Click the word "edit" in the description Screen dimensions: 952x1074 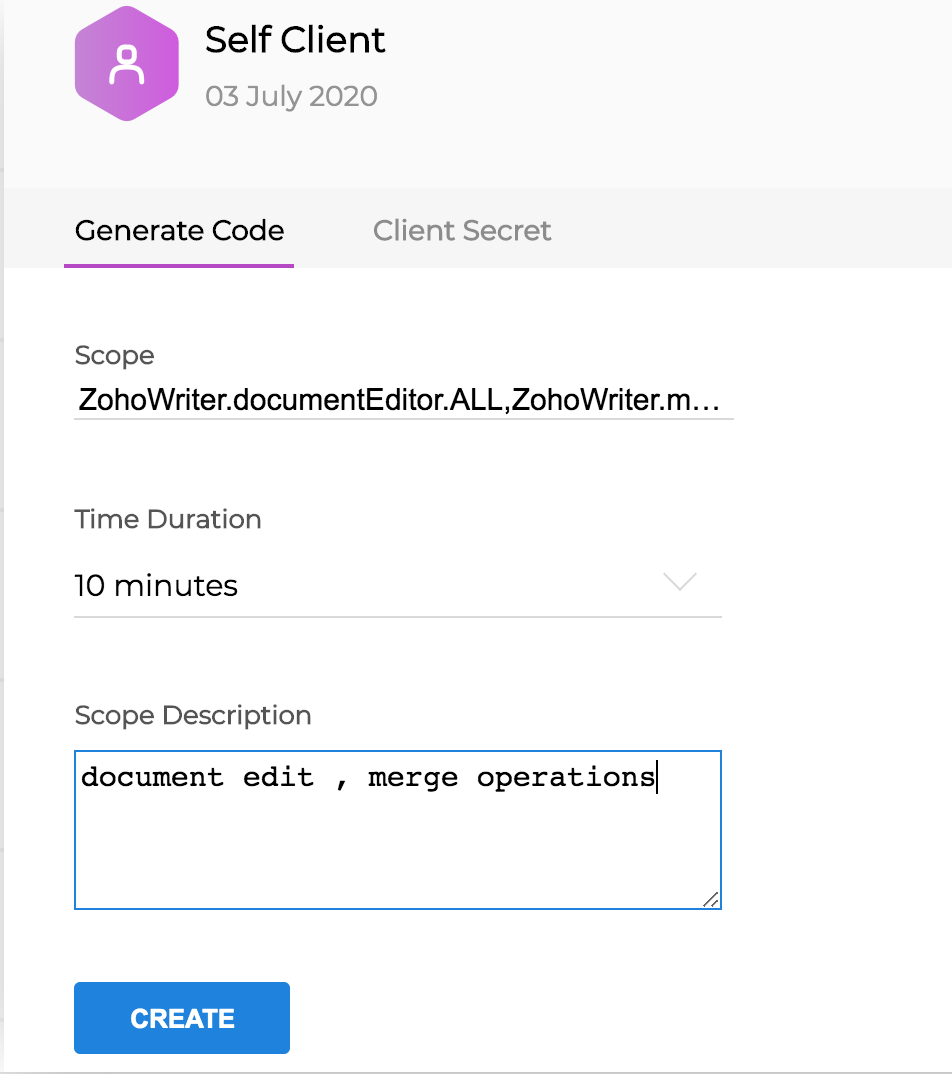(x=278, y=777)
